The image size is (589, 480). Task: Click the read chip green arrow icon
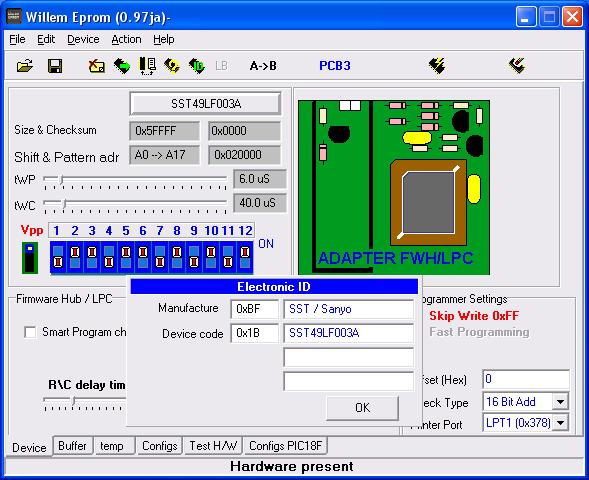[x=122, y=66]
